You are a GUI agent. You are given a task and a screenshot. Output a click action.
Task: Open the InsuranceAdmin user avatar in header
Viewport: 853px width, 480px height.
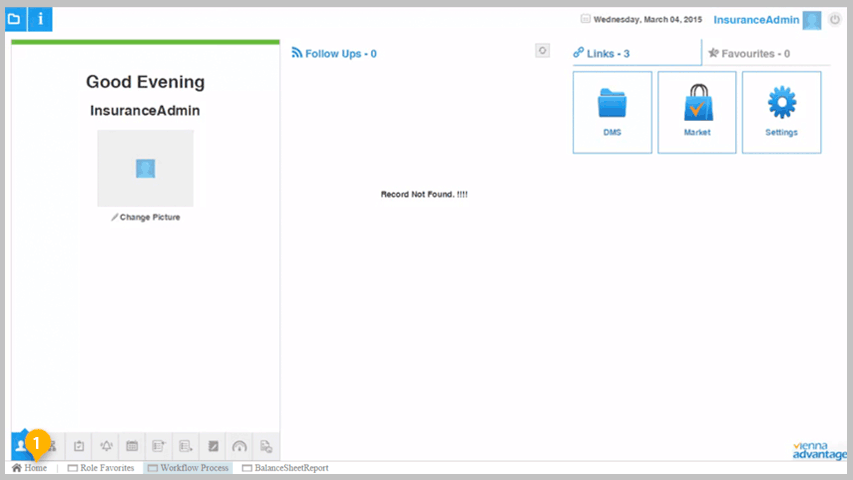point(812,20)
